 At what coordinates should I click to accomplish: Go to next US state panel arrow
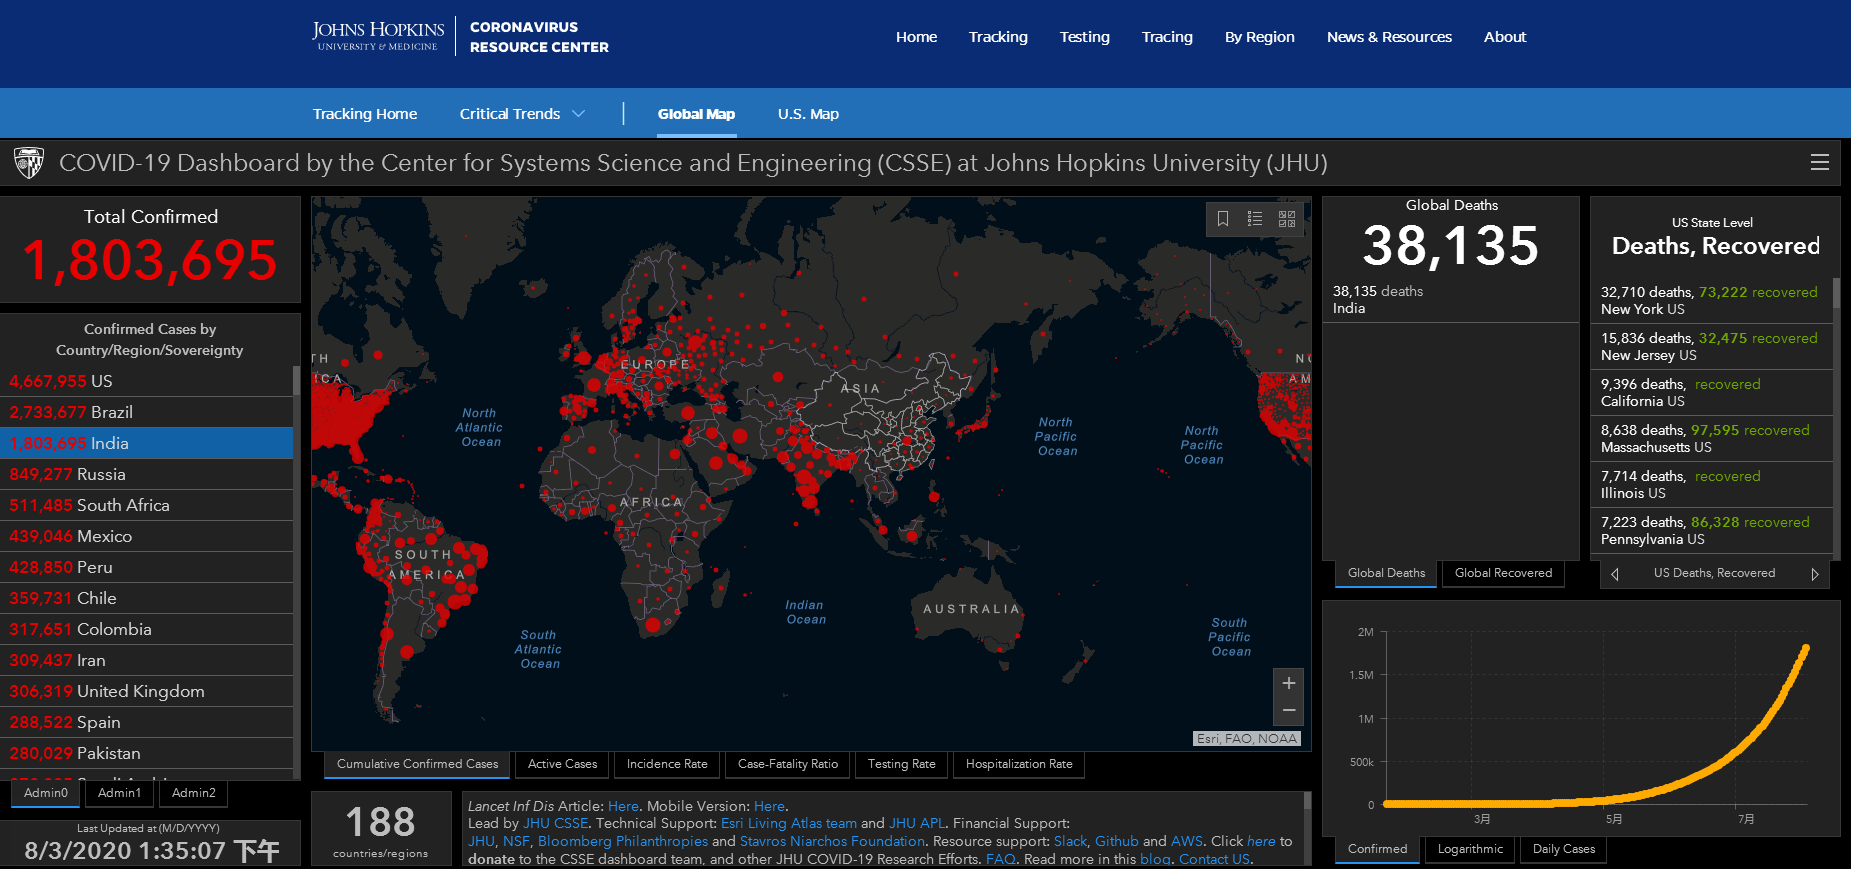1814,574
